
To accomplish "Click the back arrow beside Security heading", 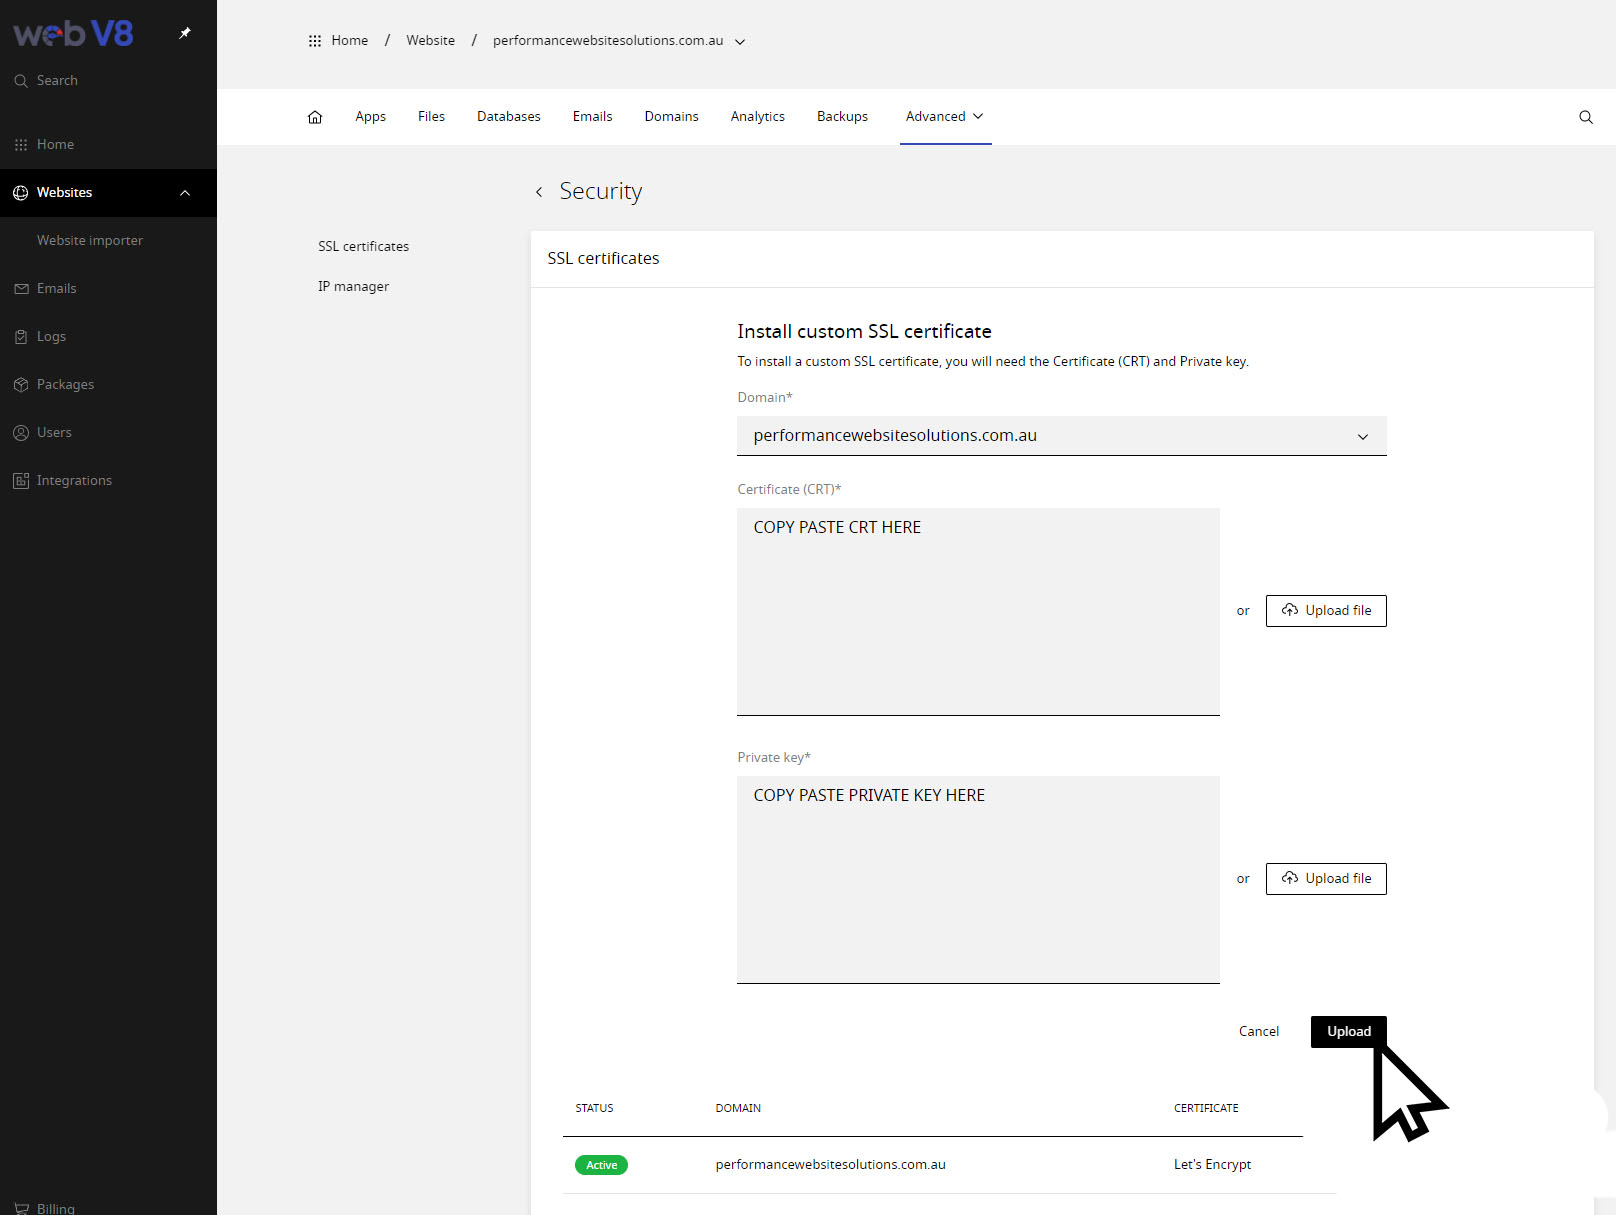I will (x=539, y=191).
